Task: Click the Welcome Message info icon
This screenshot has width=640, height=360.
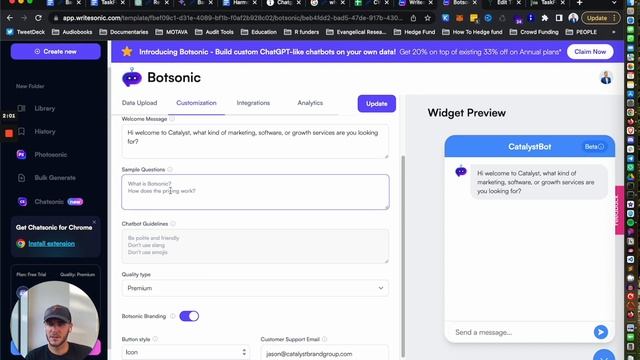Action: coord(172,119)
